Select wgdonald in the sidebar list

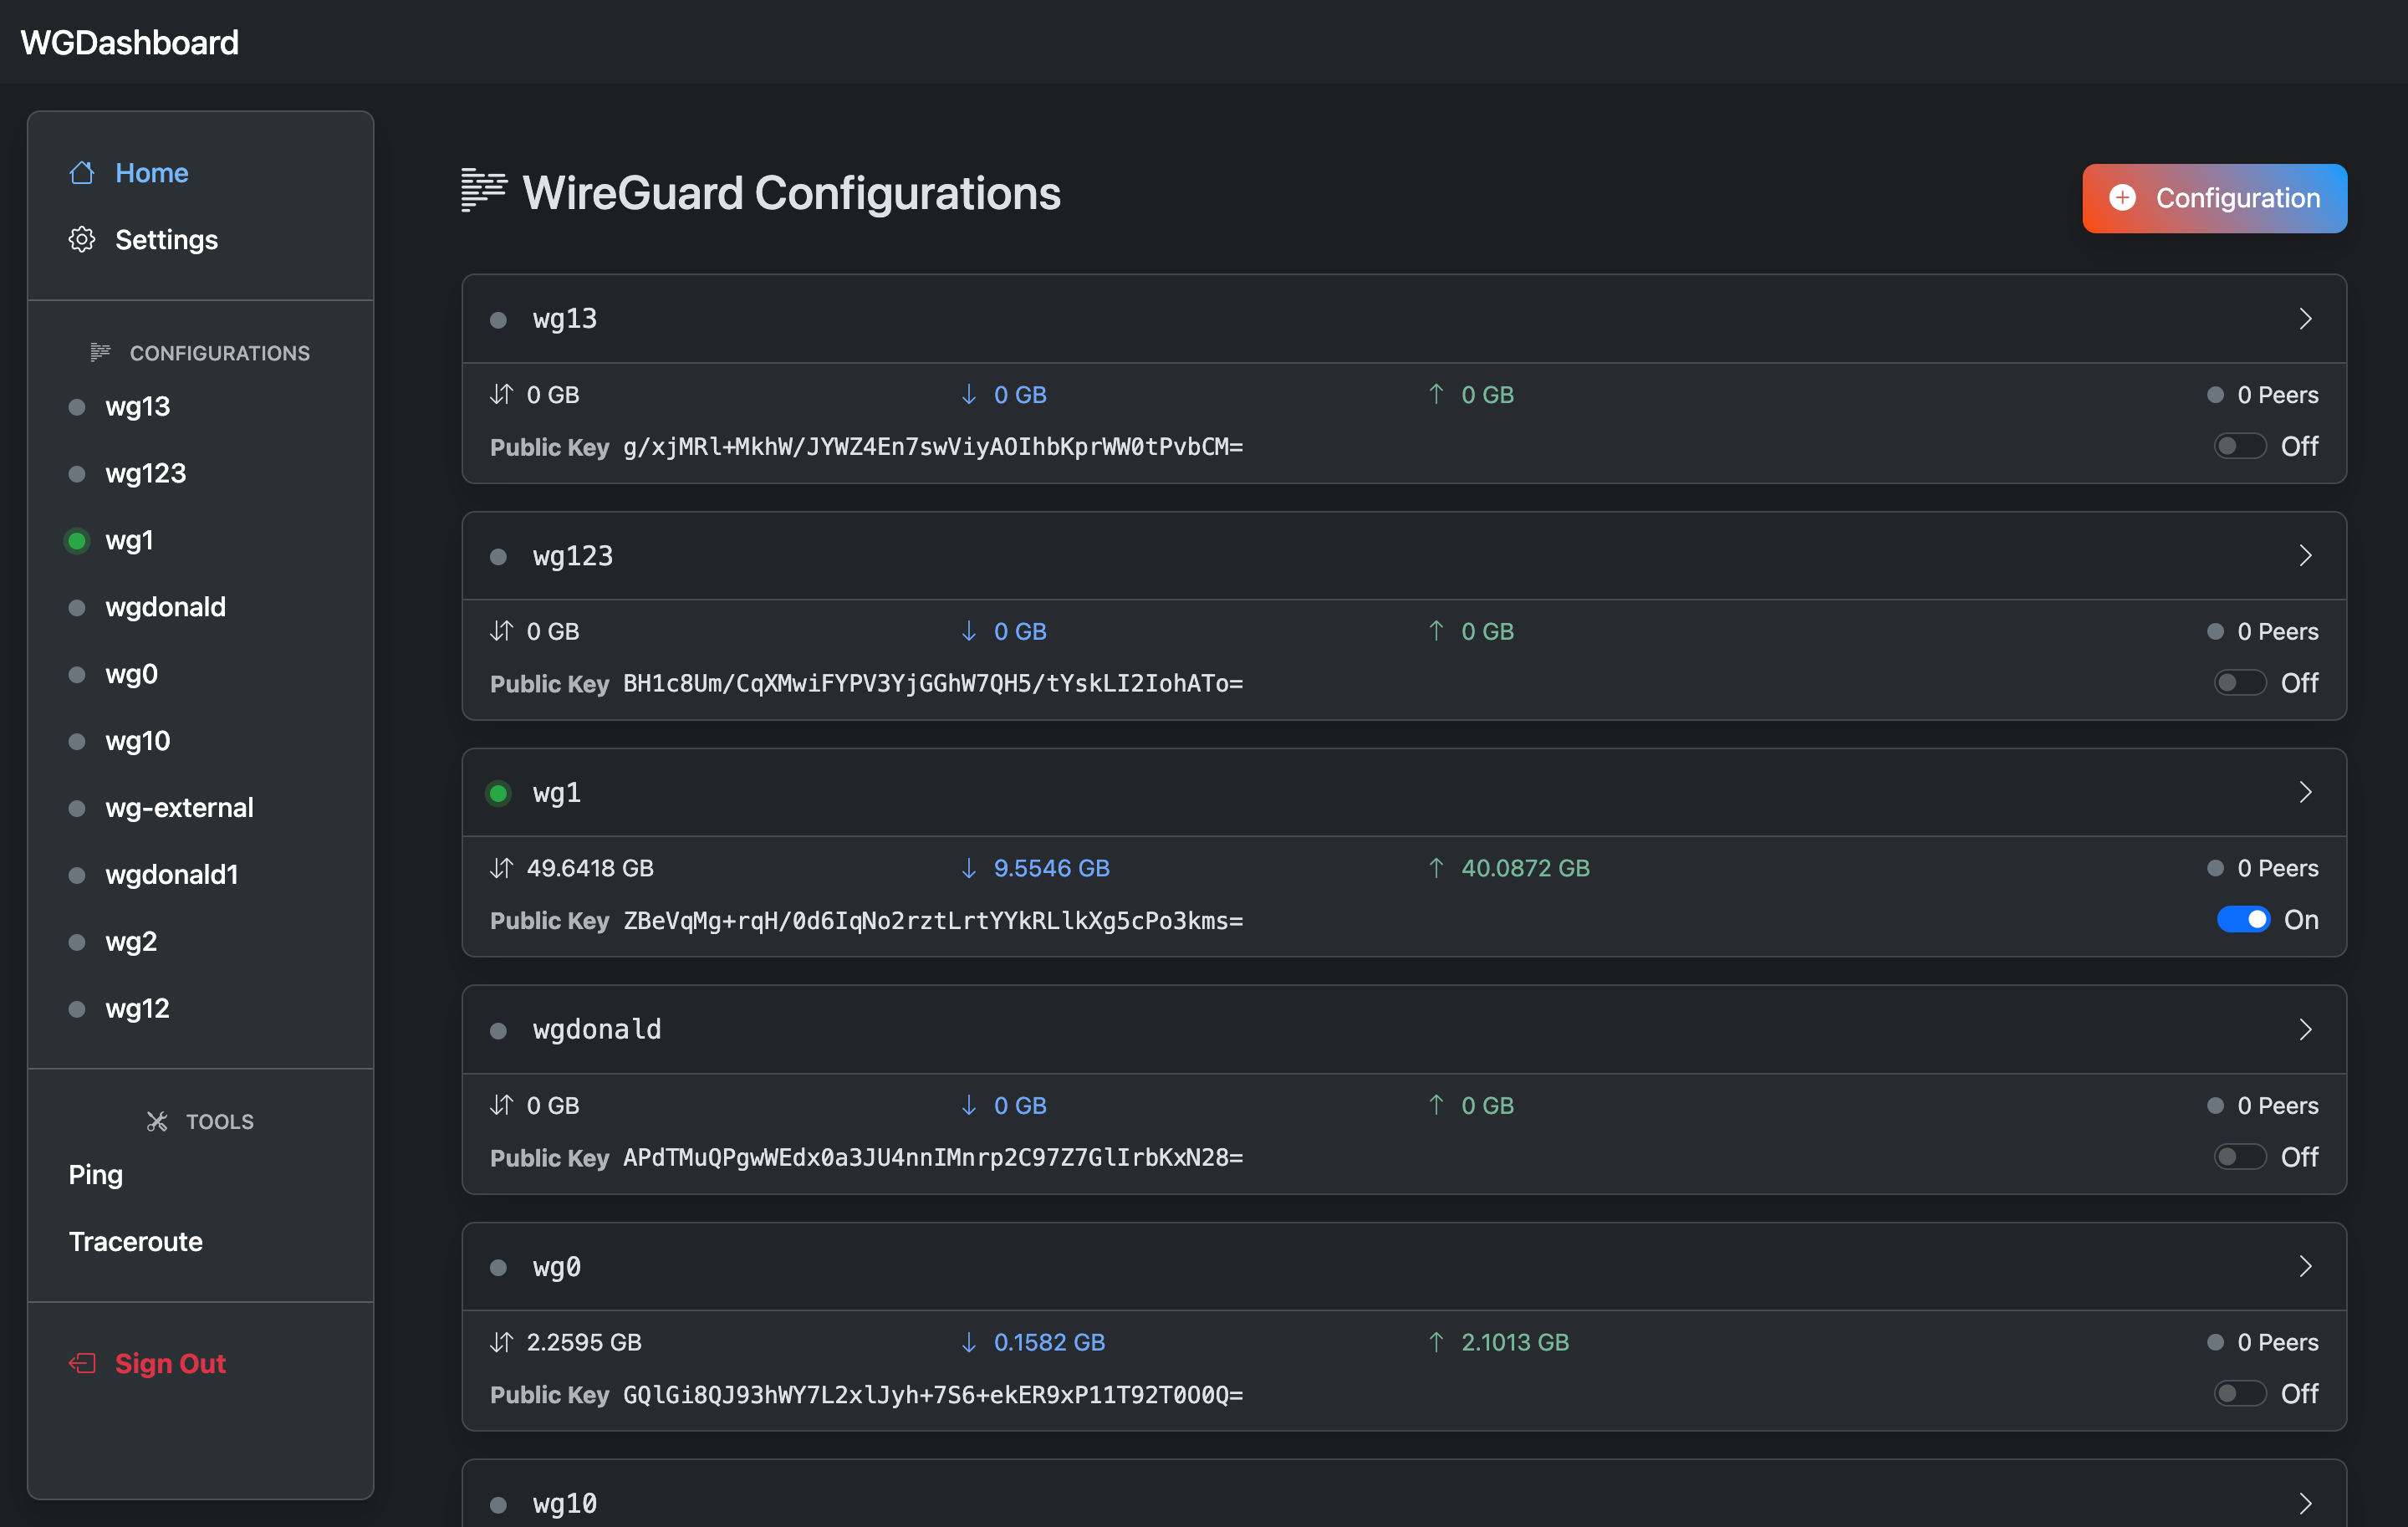pos(200,608)
